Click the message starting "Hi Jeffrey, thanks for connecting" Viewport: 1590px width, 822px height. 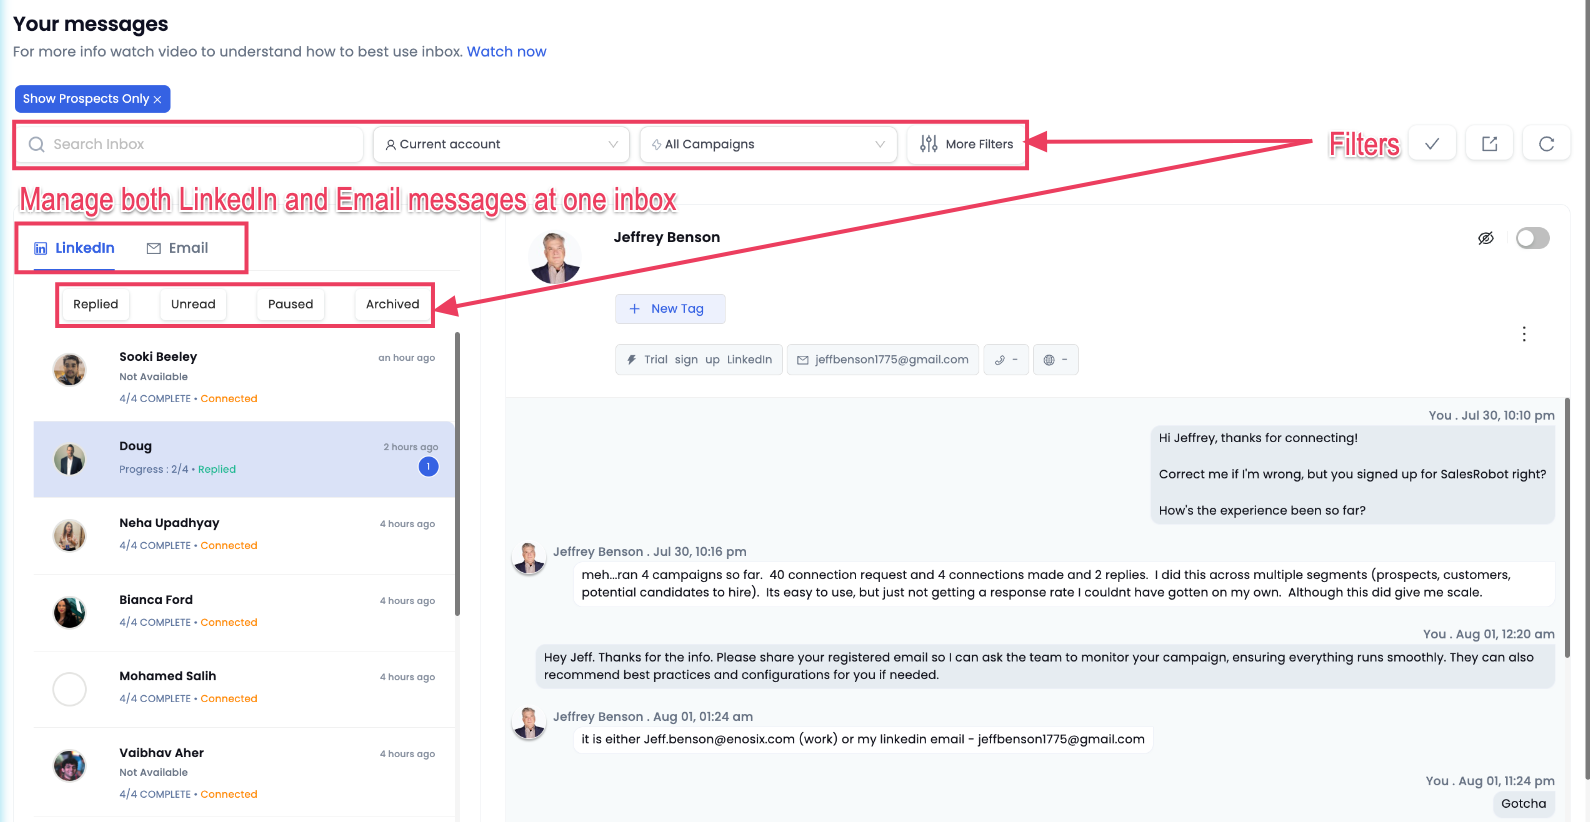[x=1352, y=474]
